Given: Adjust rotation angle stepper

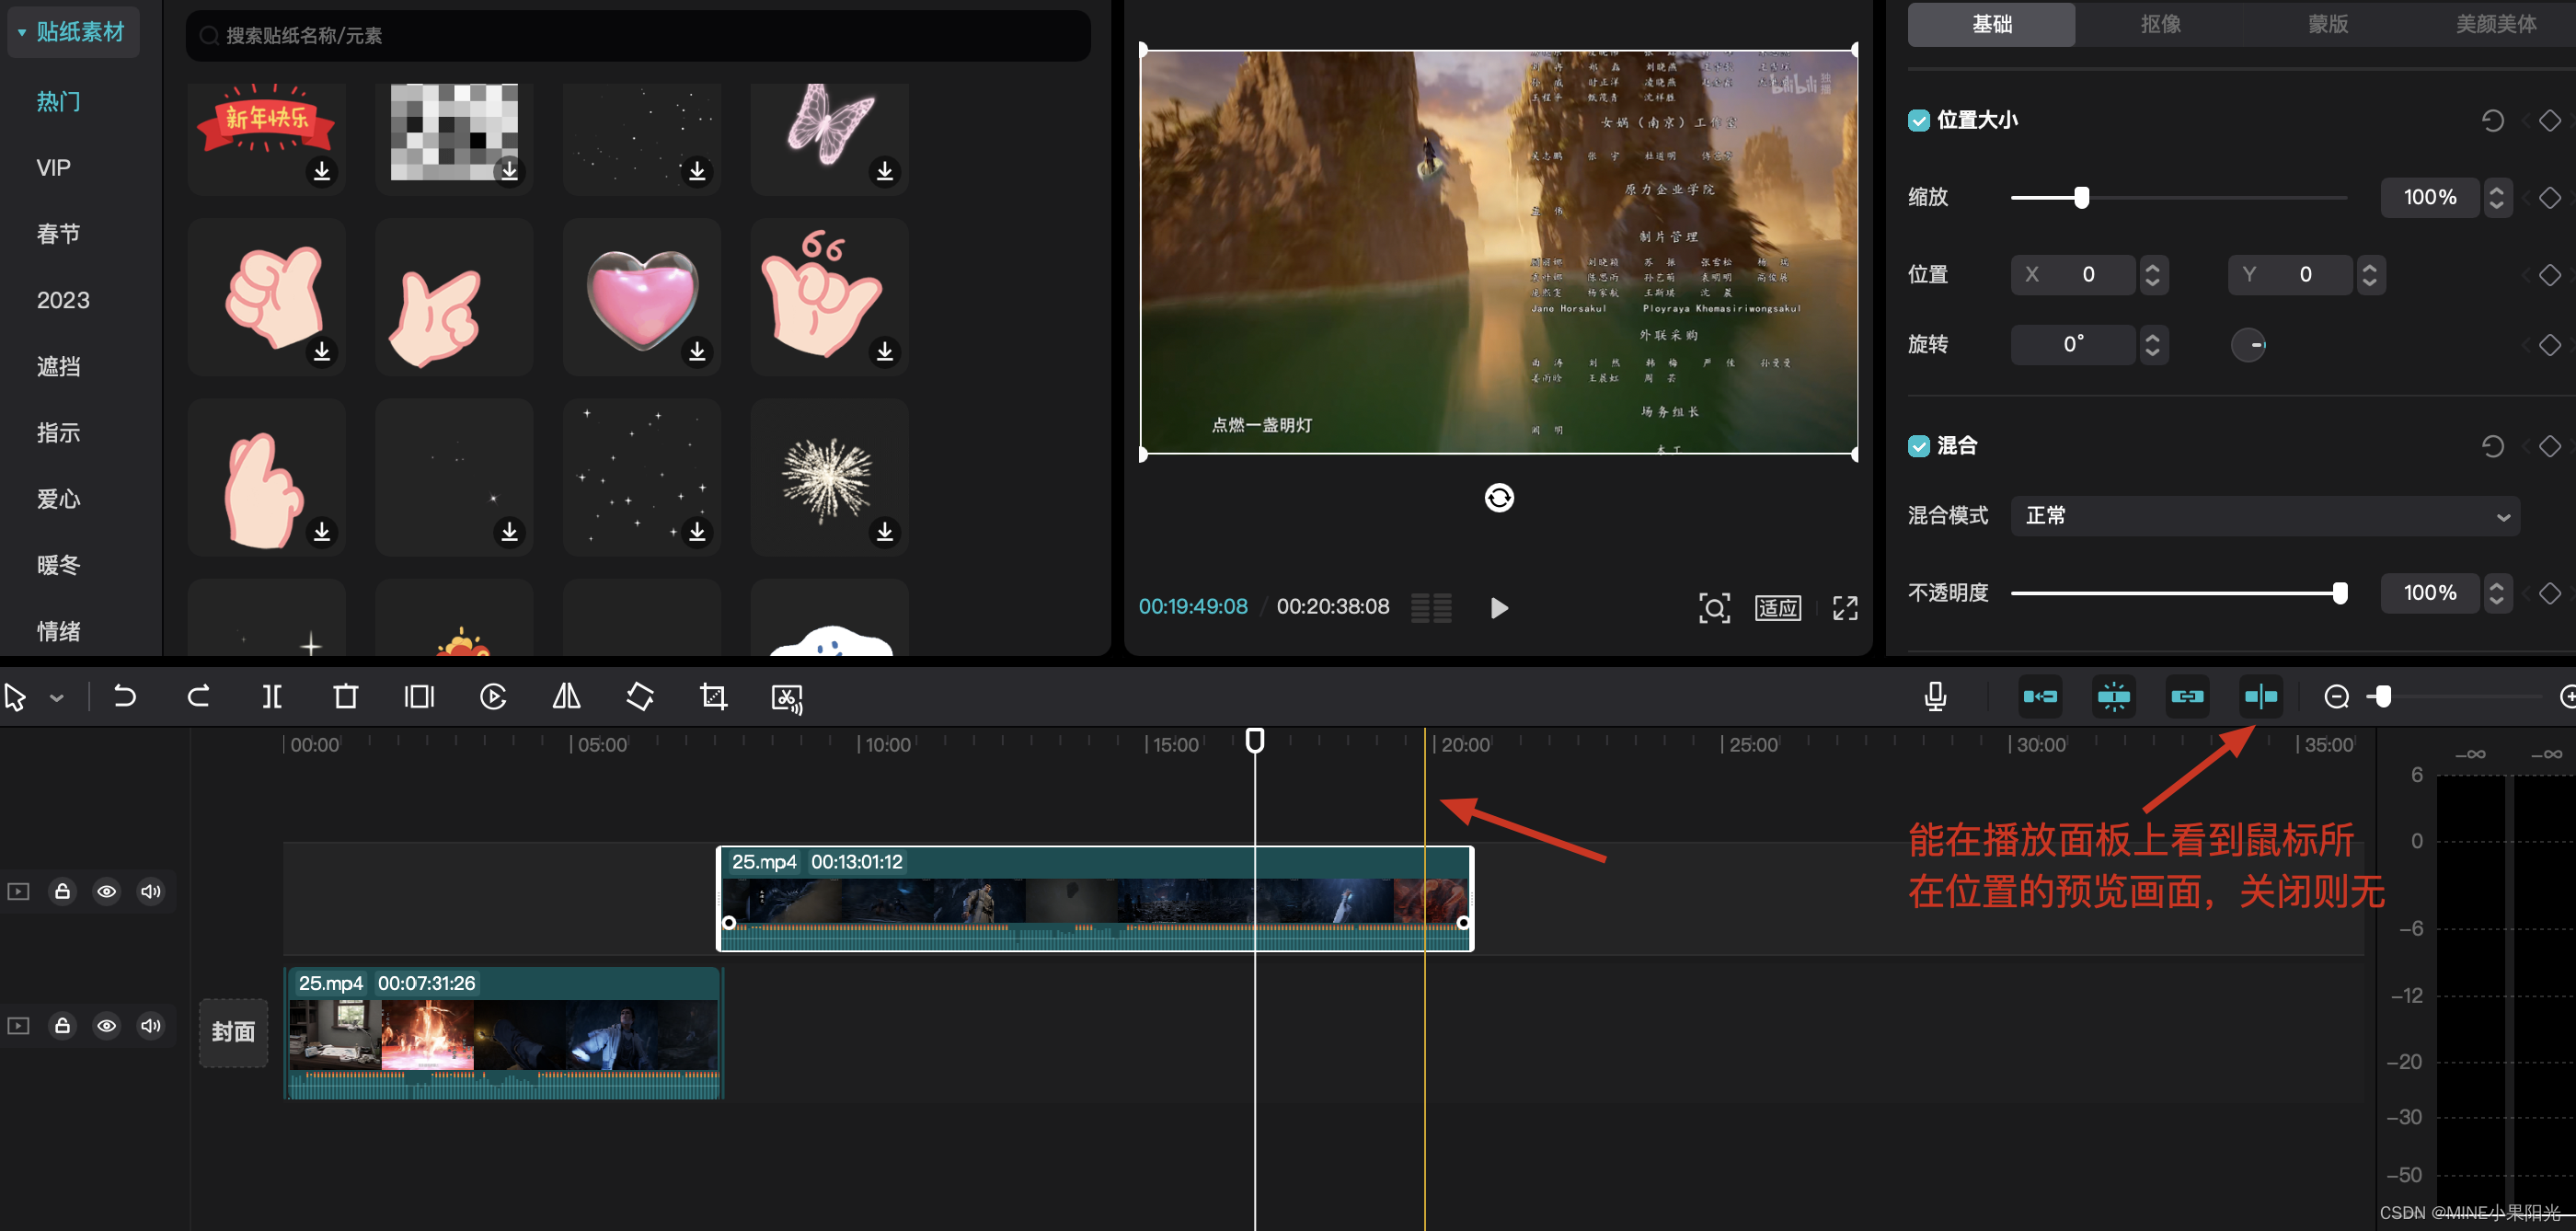Looking at the screenshot, I should [x=2152, y=345].
